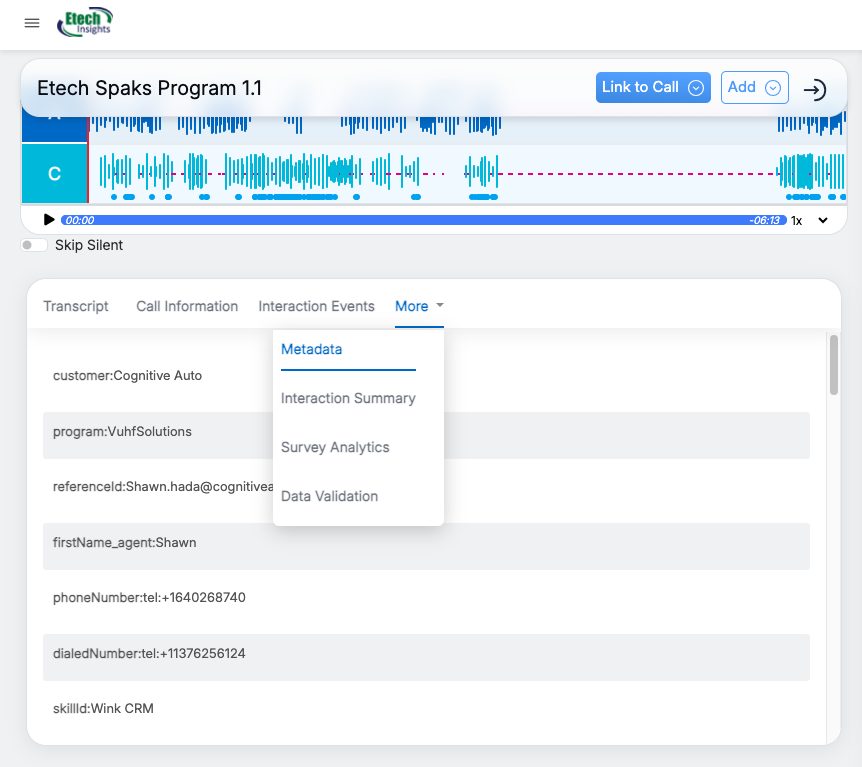The width and height of the screenshot is (862, 767).
Task: Collapse the More tab dropdown
Action: click(x=419, y=307)
